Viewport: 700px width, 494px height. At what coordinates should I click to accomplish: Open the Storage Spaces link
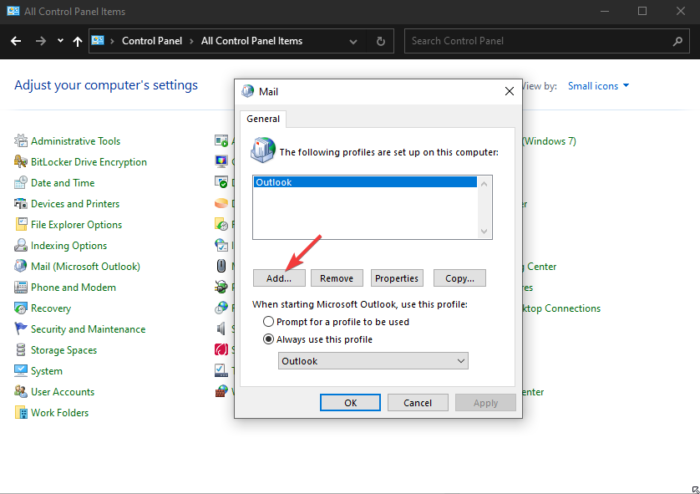63,350
